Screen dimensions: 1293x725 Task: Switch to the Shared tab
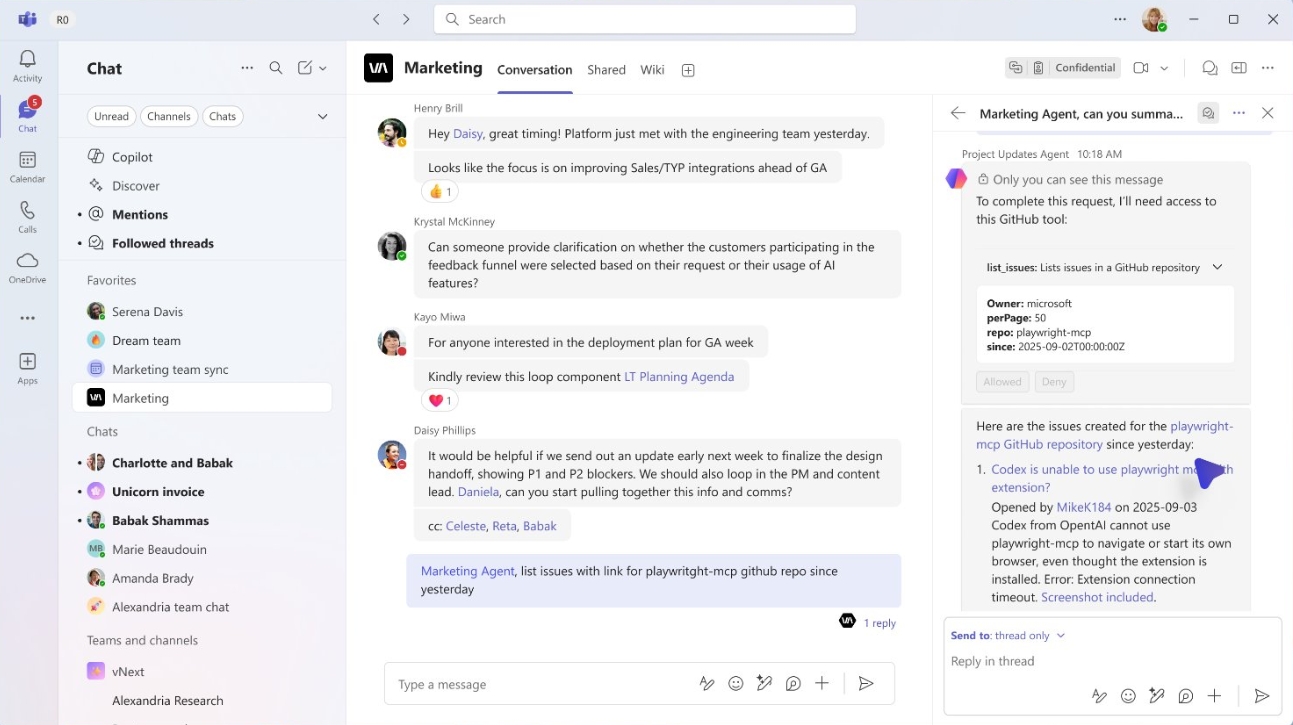click(606, 70)
